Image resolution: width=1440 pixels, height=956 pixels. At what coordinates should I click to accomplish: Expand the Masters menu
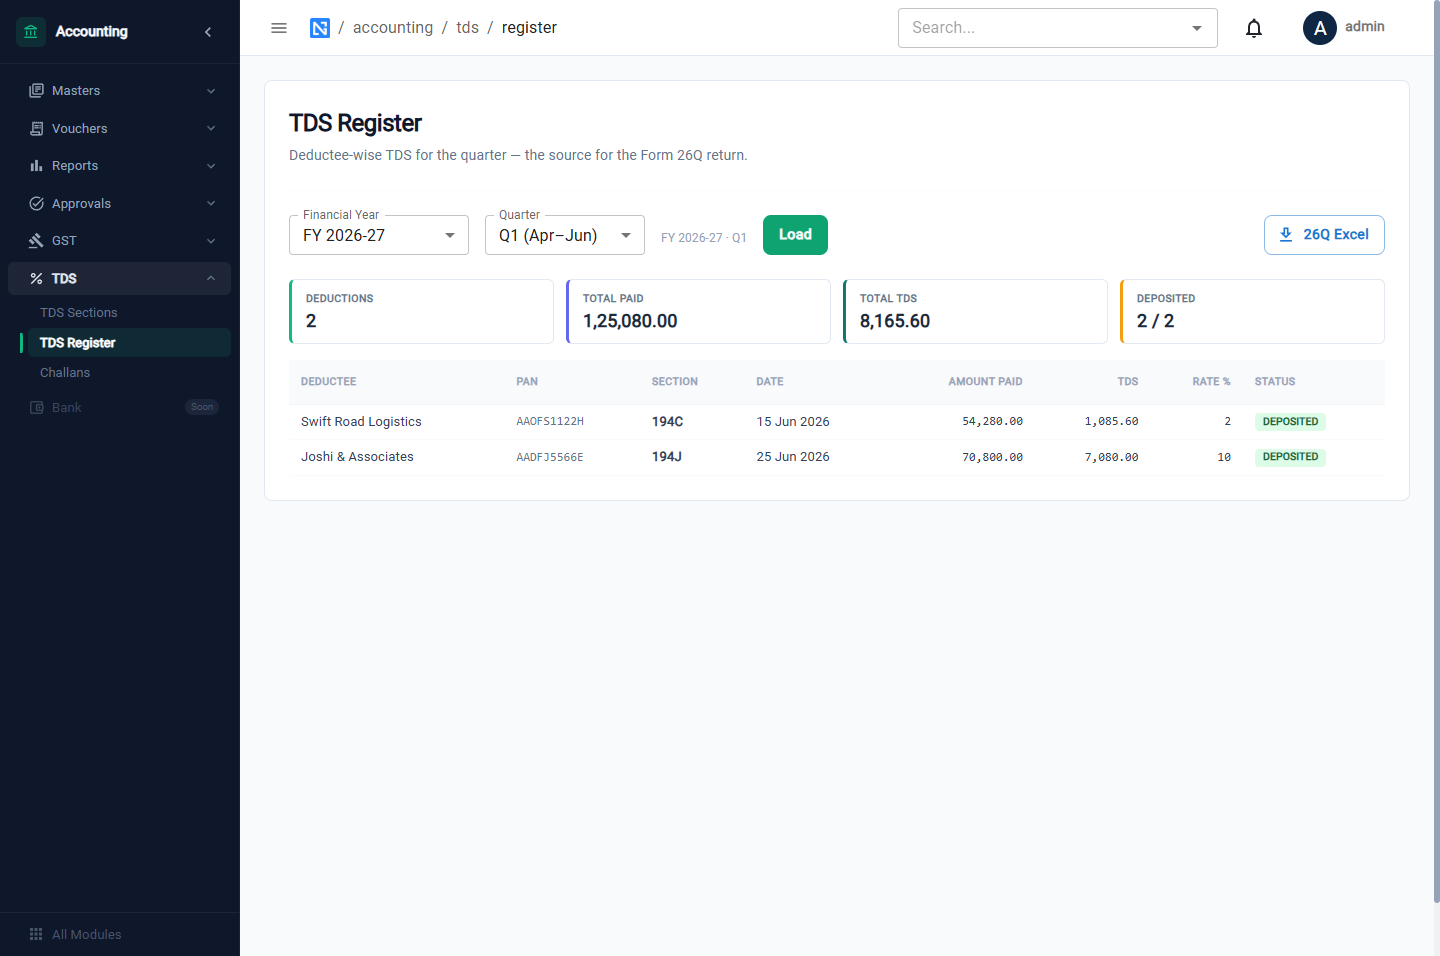coord(120,91)
